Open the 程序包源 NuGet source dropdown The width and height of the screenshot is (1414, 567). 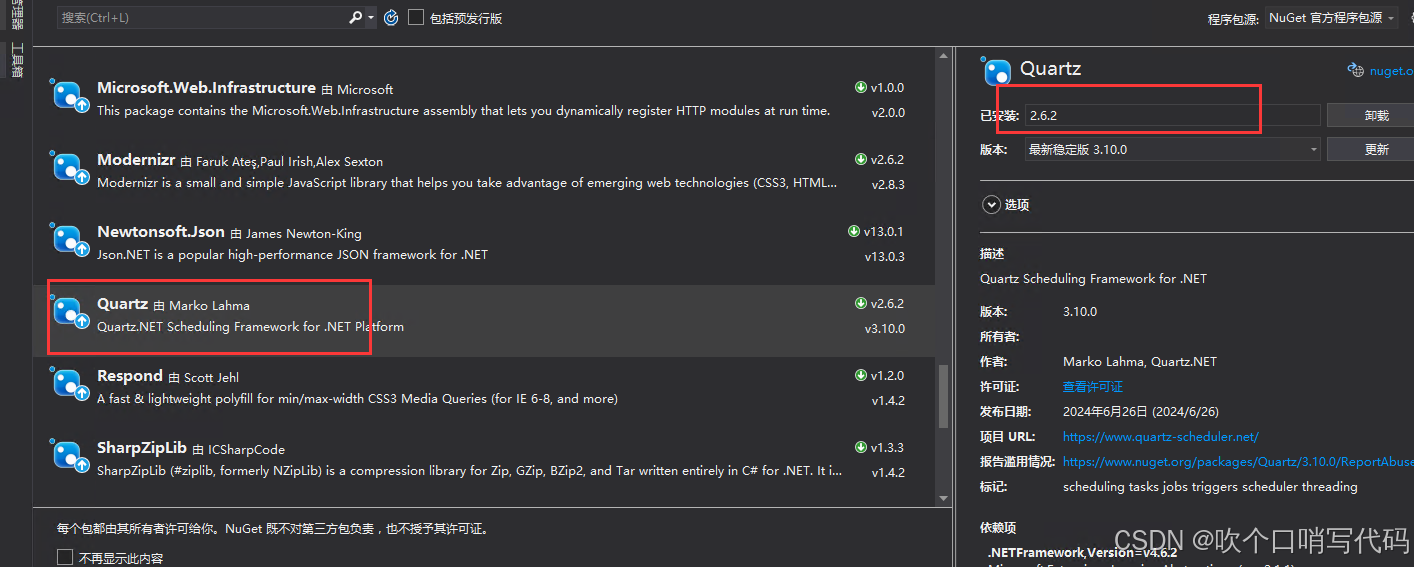coord(1331,18)
